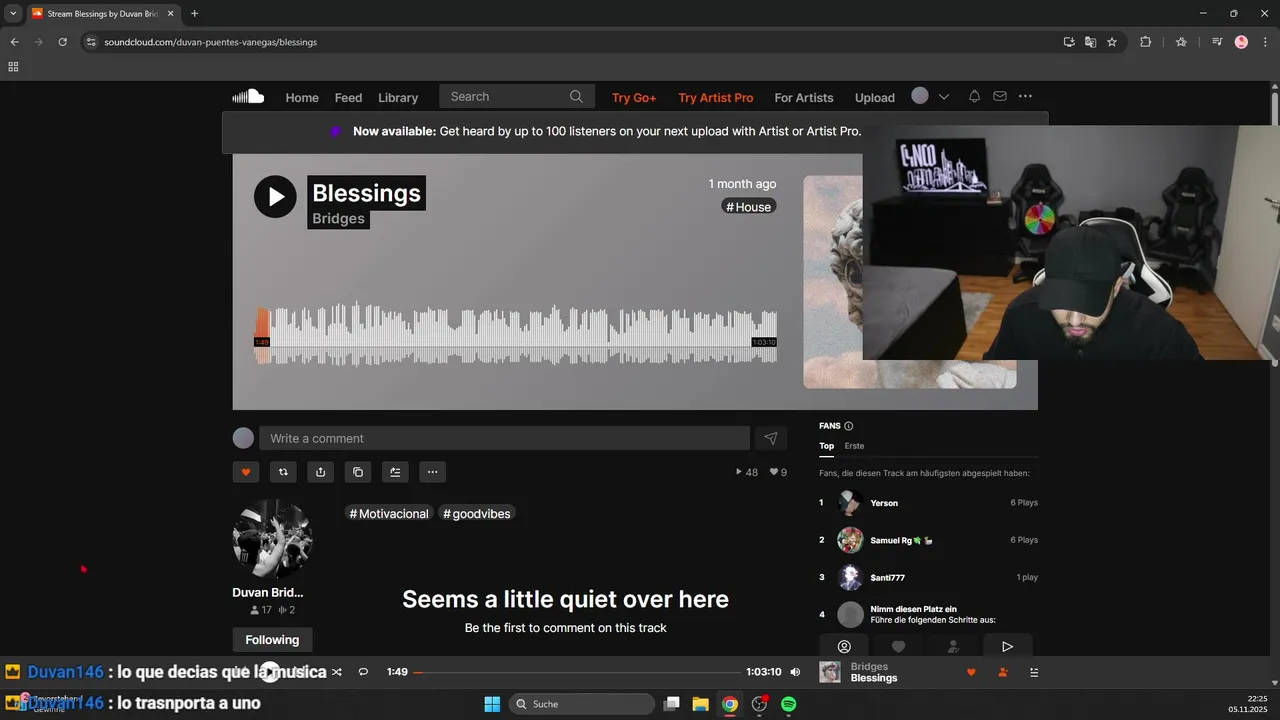The width and height of the screenshot is (1280, 720).
Task: Play the Blessings track with the large play button
Action: coord(275,197)
